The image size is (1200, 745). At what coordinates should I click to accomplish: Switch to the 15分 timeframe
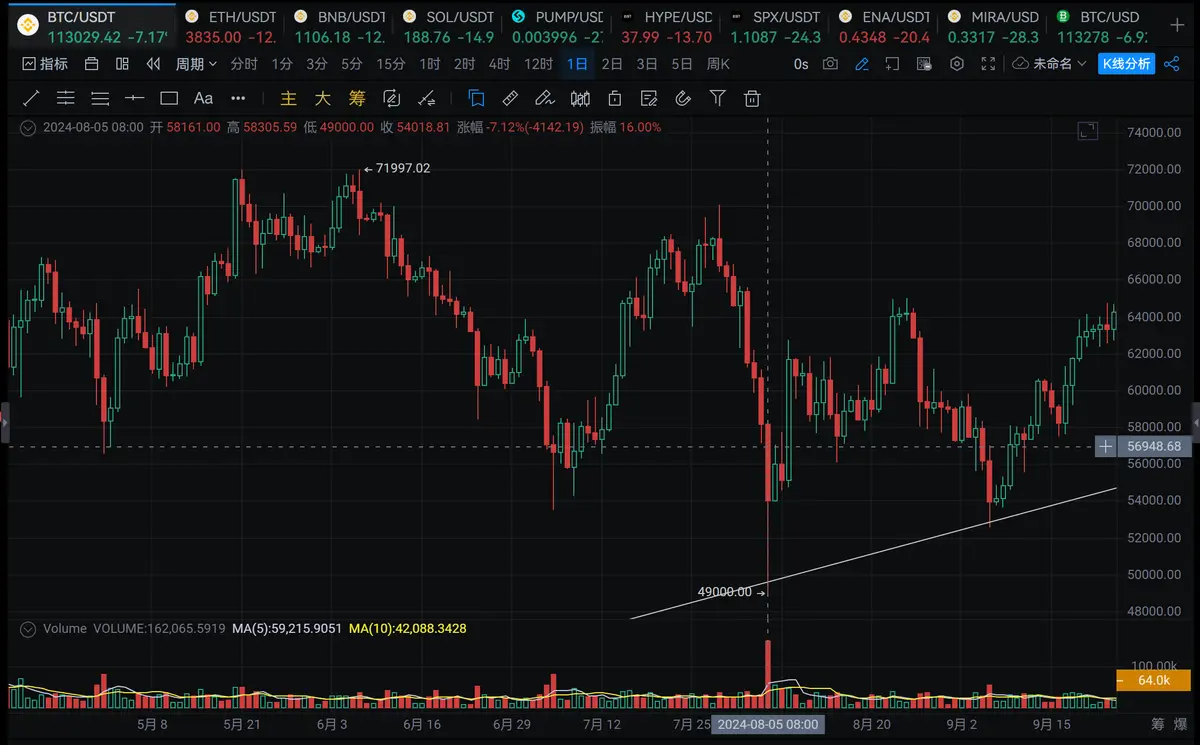(x=390, y=64)
